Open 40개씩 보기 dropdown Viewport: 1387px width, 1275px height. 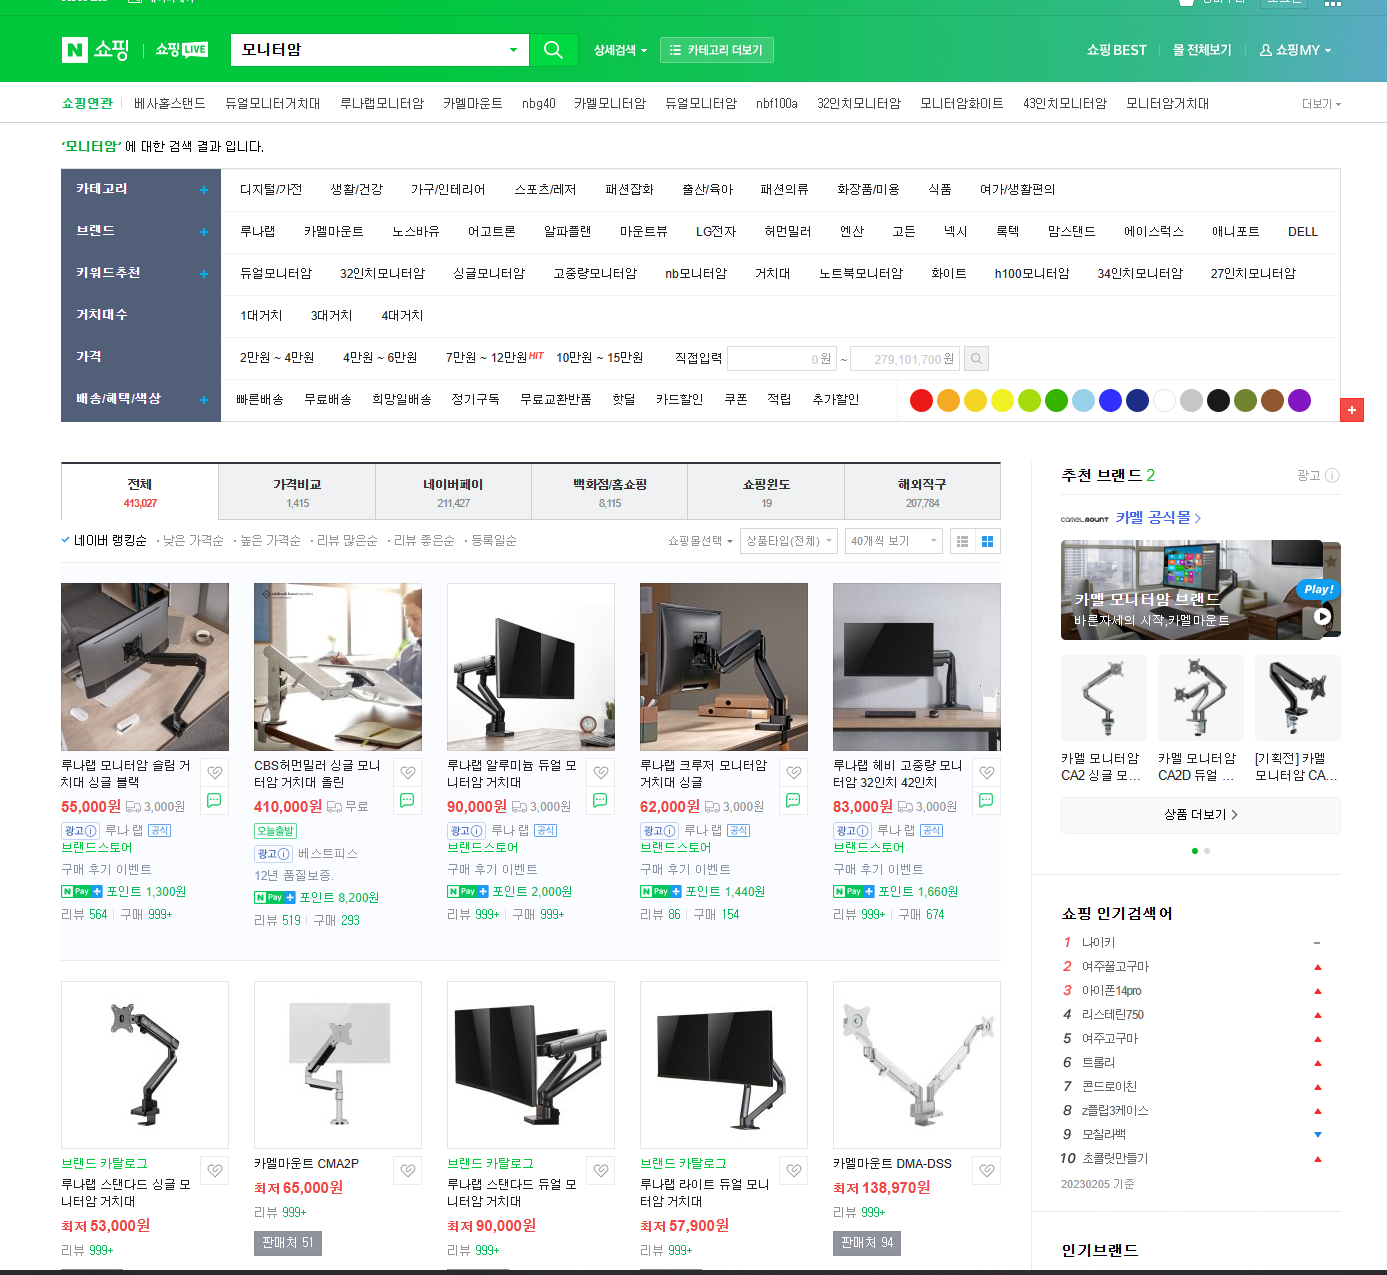click(894, 541)
